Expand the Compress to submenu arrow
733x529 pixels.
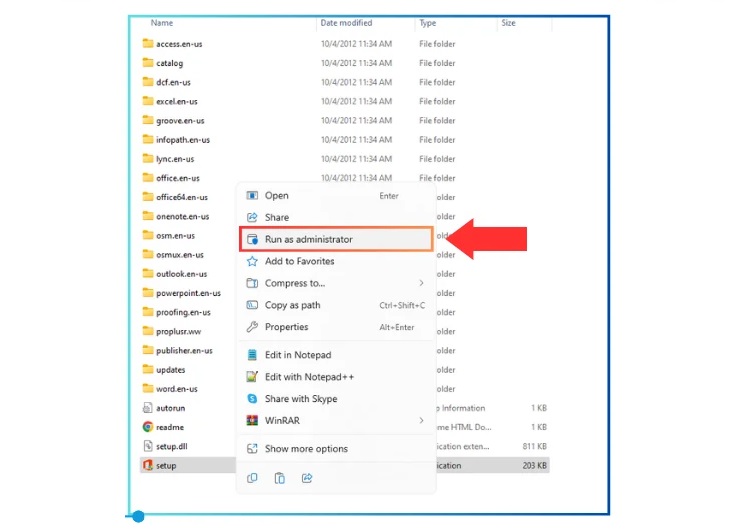click(421, 284)
